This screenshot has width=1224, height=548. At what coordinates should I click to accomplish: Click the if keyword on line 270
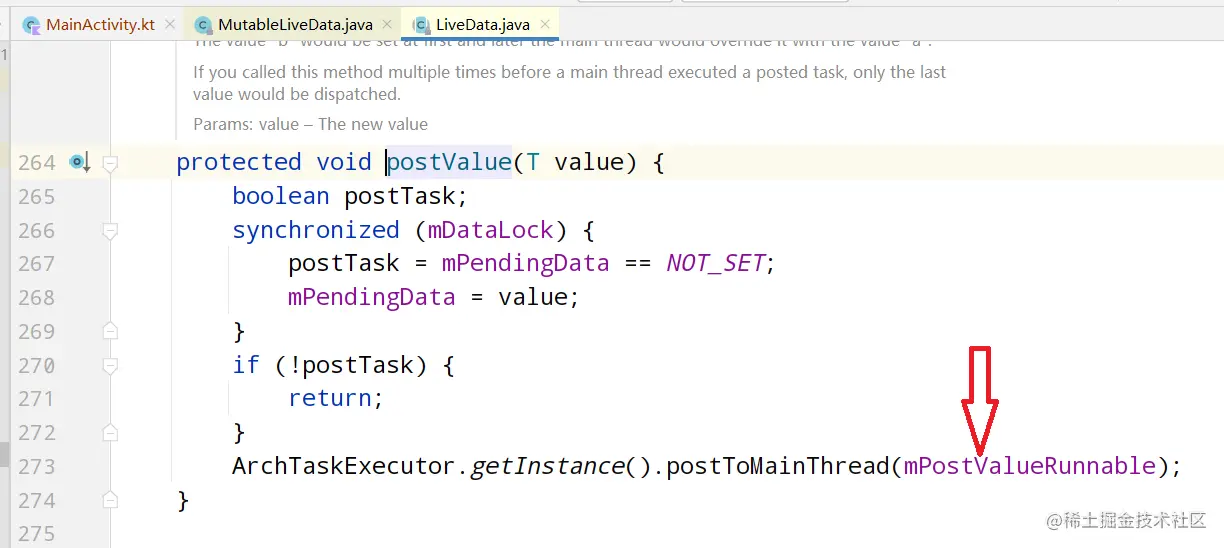coord(246,365)
